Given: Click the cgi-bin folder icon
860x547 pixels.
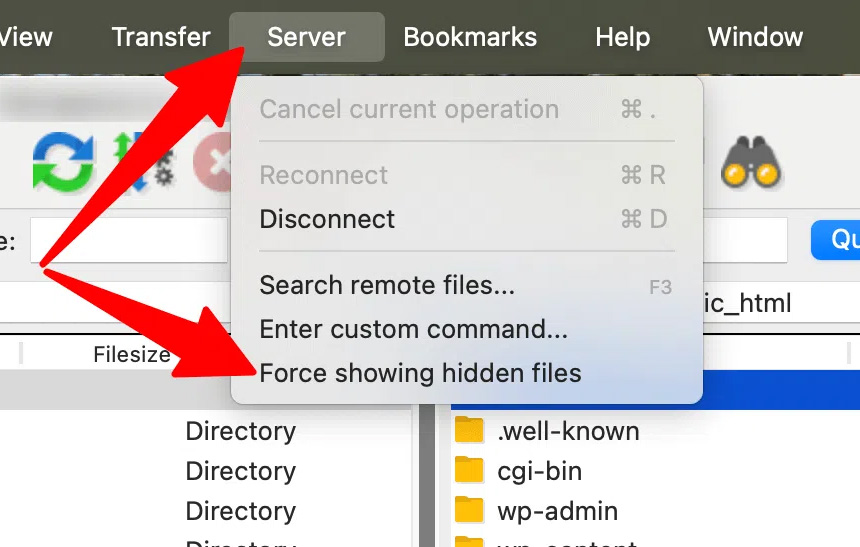Looking at the screenshot, I should click(x=469, y=470).
